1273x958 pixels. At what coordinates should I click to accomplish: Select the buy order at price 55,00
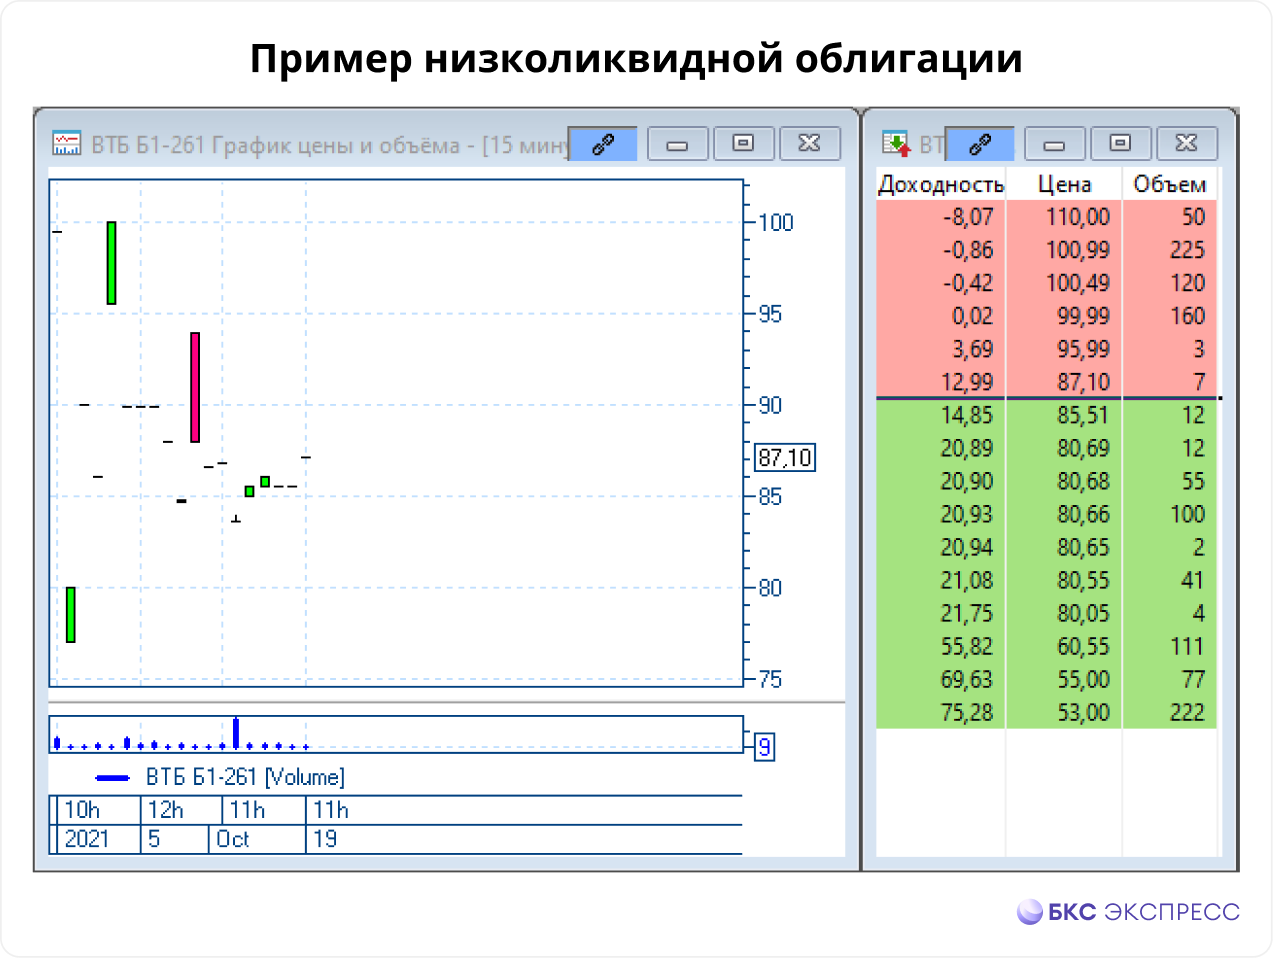[x=1046, y=679]
